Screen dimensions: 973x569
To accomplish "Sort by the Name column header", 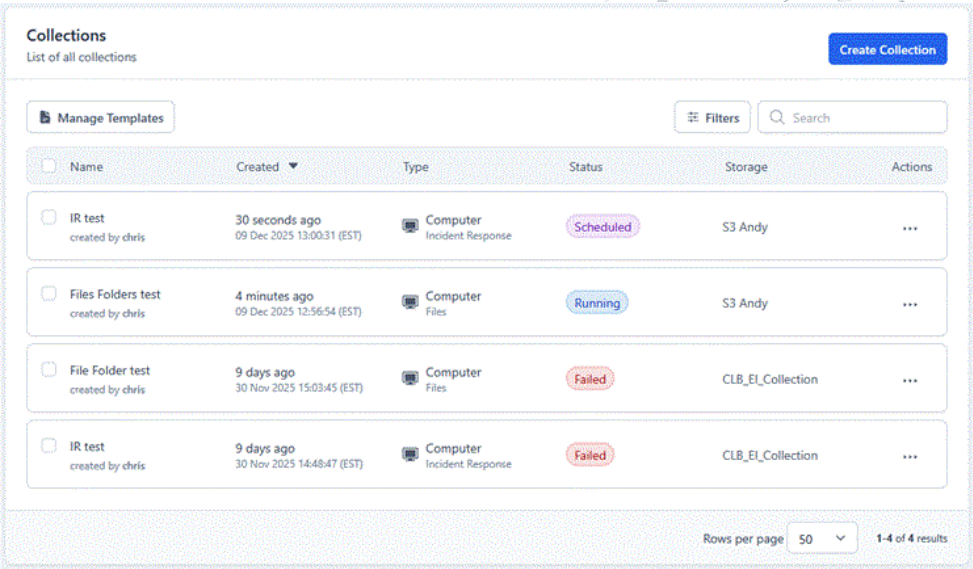I will (x=86, y=167).
